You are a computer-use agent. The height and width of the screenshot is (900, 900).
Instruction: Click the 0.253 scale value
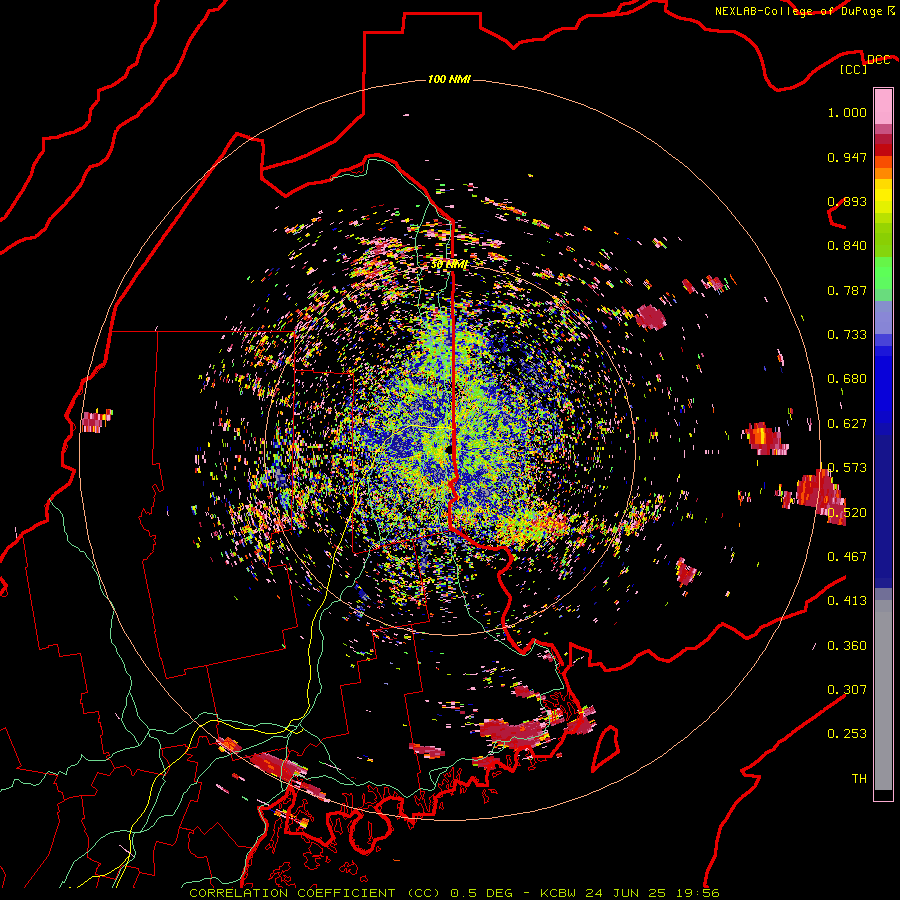click(847, 734)
